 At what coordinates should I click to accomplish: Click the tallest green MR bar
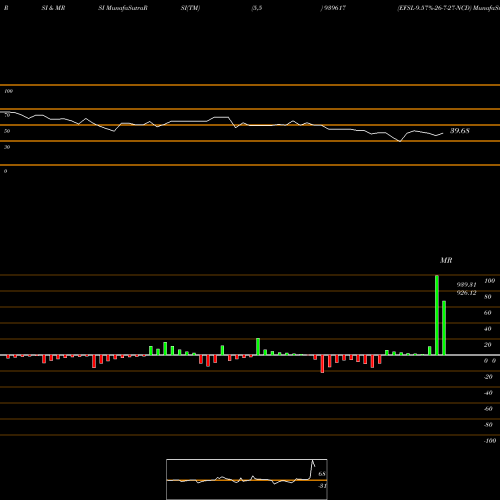(x=437, y=315)
